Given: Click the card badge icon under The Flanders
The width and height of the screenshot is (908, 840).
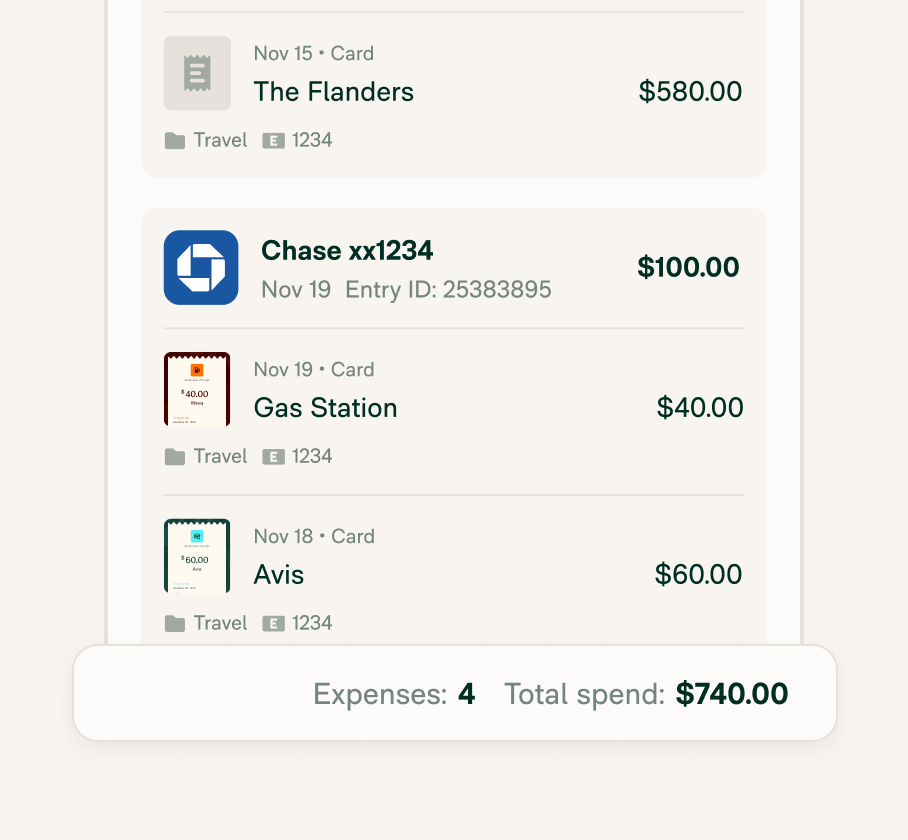Looking at the screenshot, I should pyautogui.click(x=273, y=141).
